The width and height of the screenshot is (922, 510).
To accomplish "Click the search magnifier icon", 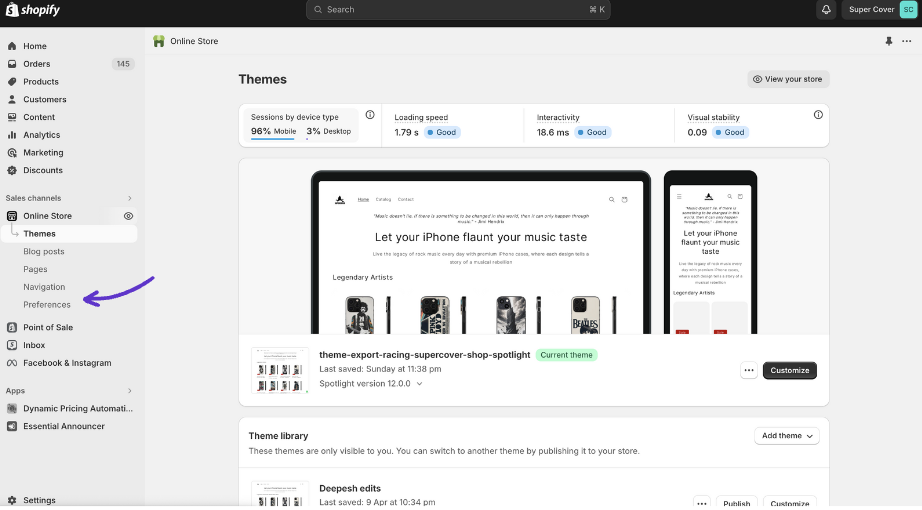I will tap(318, 9).
